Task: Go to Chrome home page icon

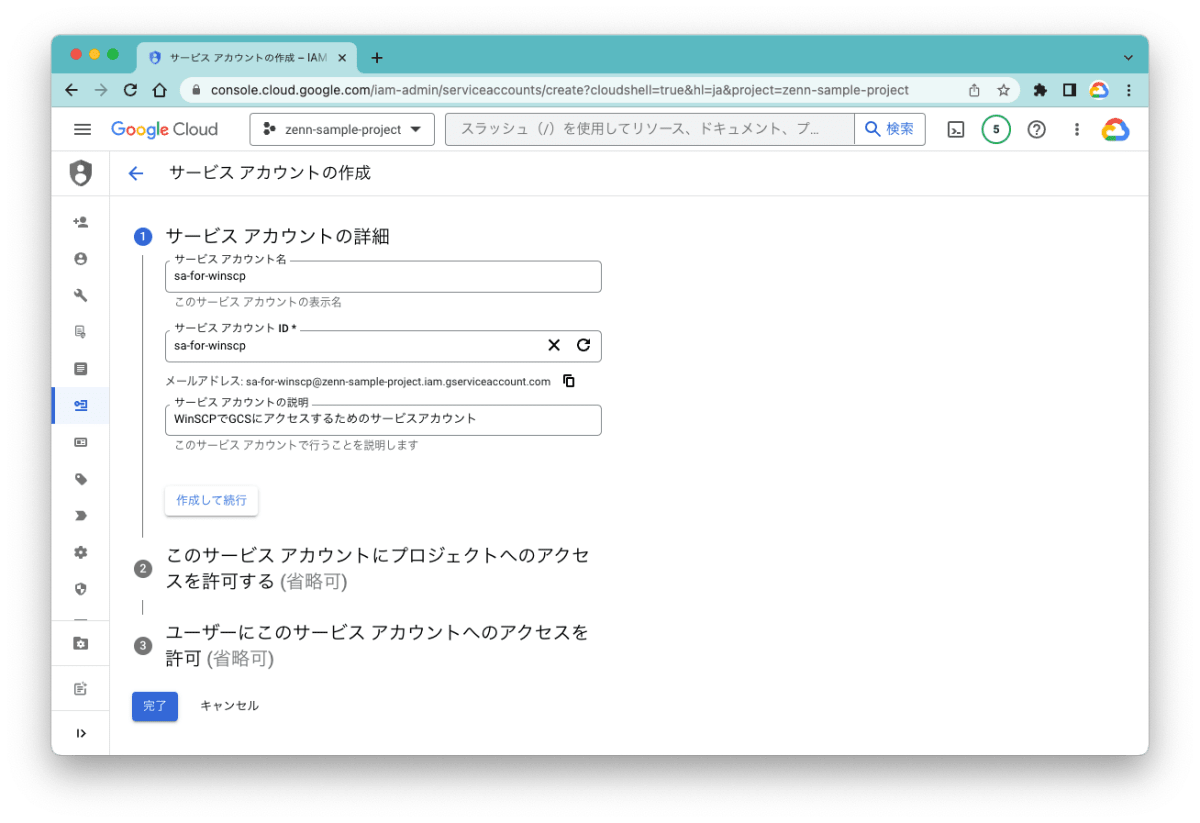Action: (160, 90)
